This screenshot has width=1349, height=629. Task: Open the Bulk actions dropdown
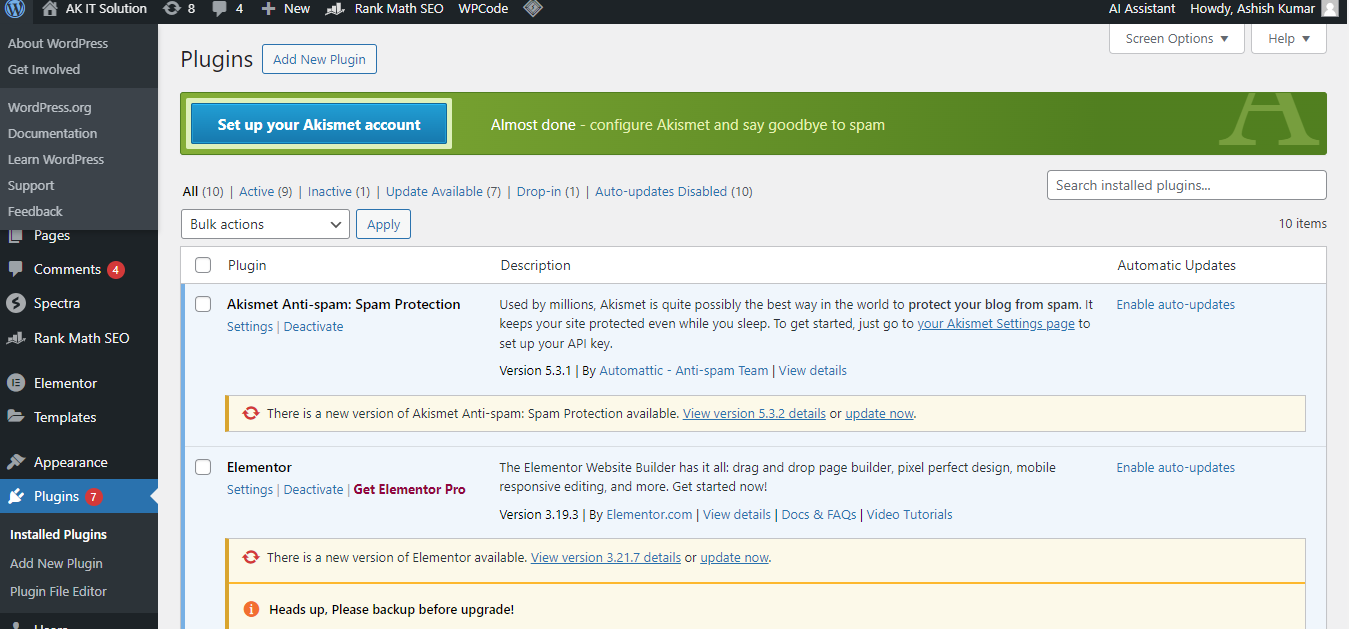(x=265, y=224)
